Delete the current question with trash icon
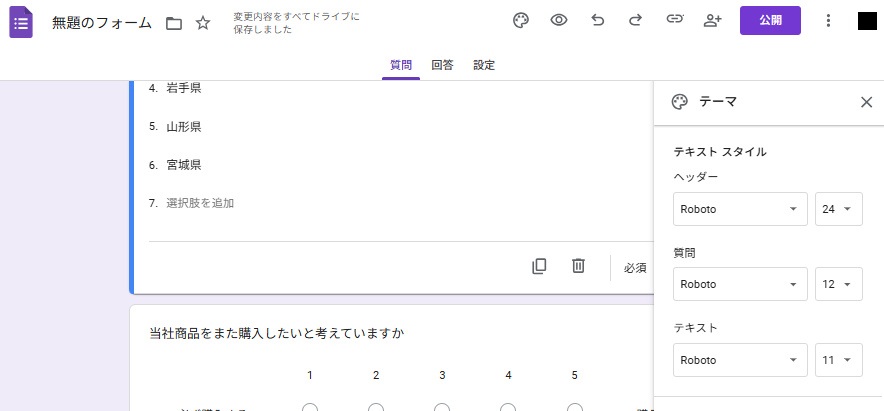The width and height of the screenshot is (884, 411). tap(578, 266)
